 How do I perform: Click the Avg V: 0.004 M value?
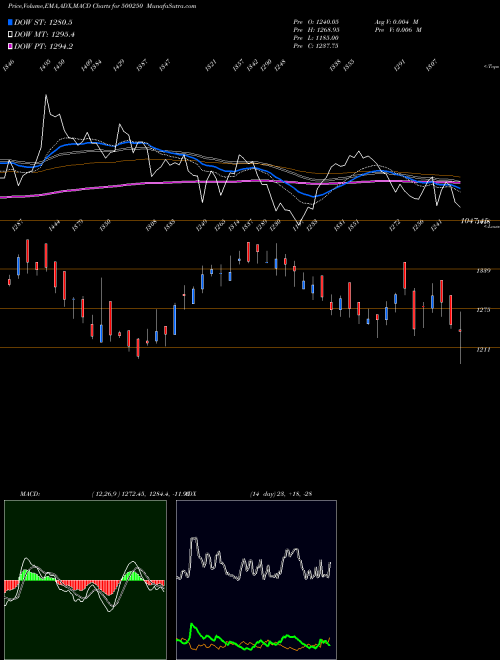click(396, 22)
